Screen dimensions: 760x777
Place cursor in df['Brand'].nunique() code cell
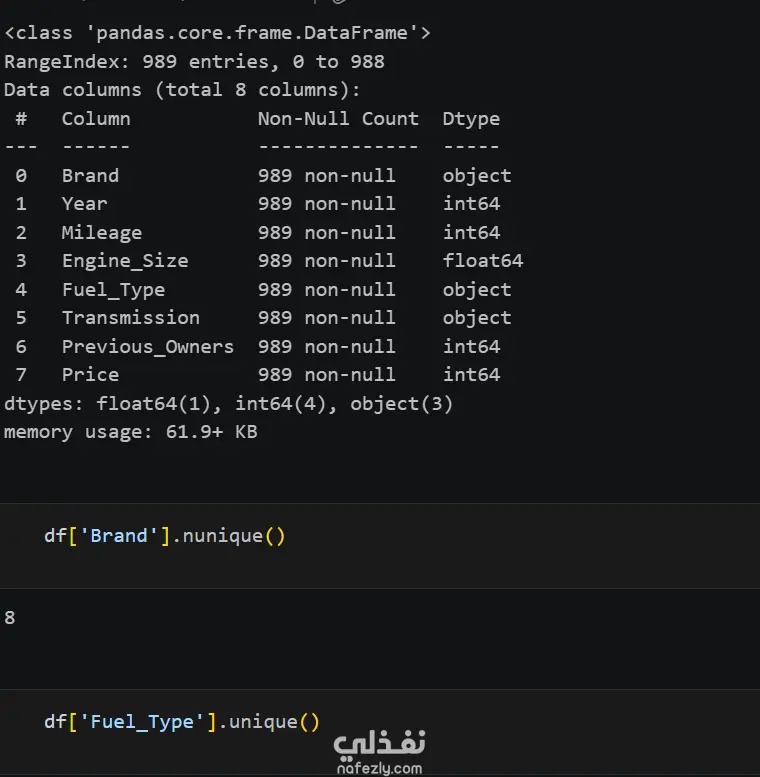point(380,546)
